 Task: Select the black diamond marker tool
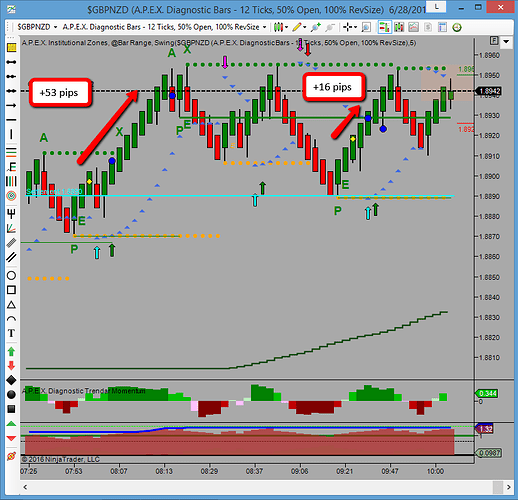point(11,380)
